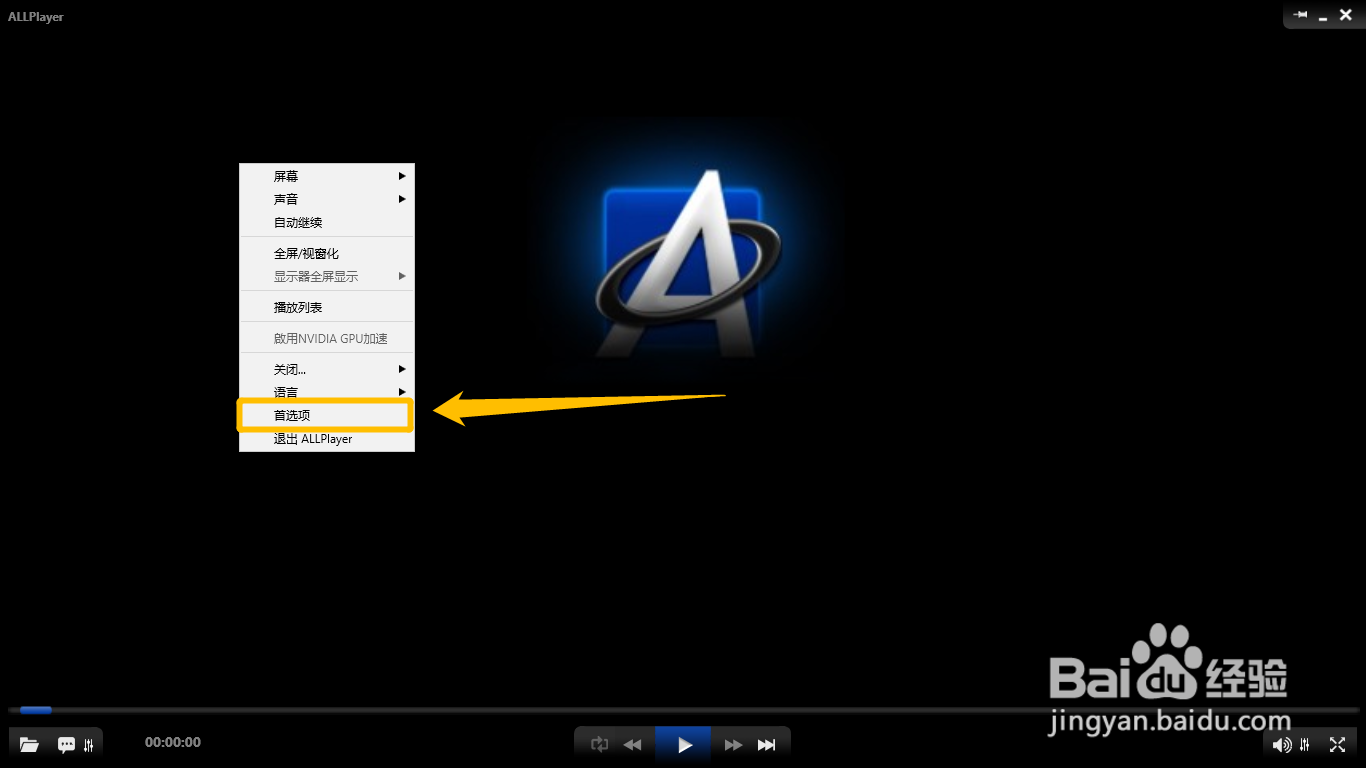Screen dimensions: 1366x768
Task: Open the subtitles speech bubble icon
Action: pos(66,744)
